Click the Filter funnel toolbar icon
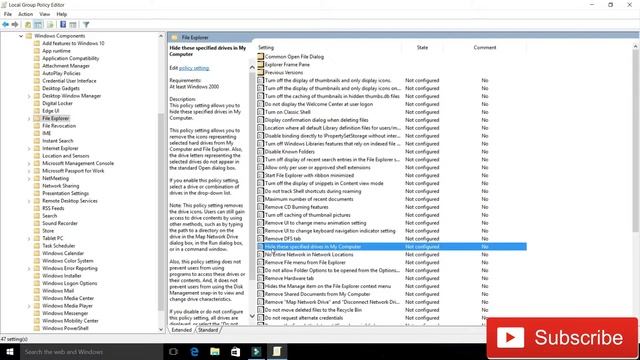 pos(86,24)
